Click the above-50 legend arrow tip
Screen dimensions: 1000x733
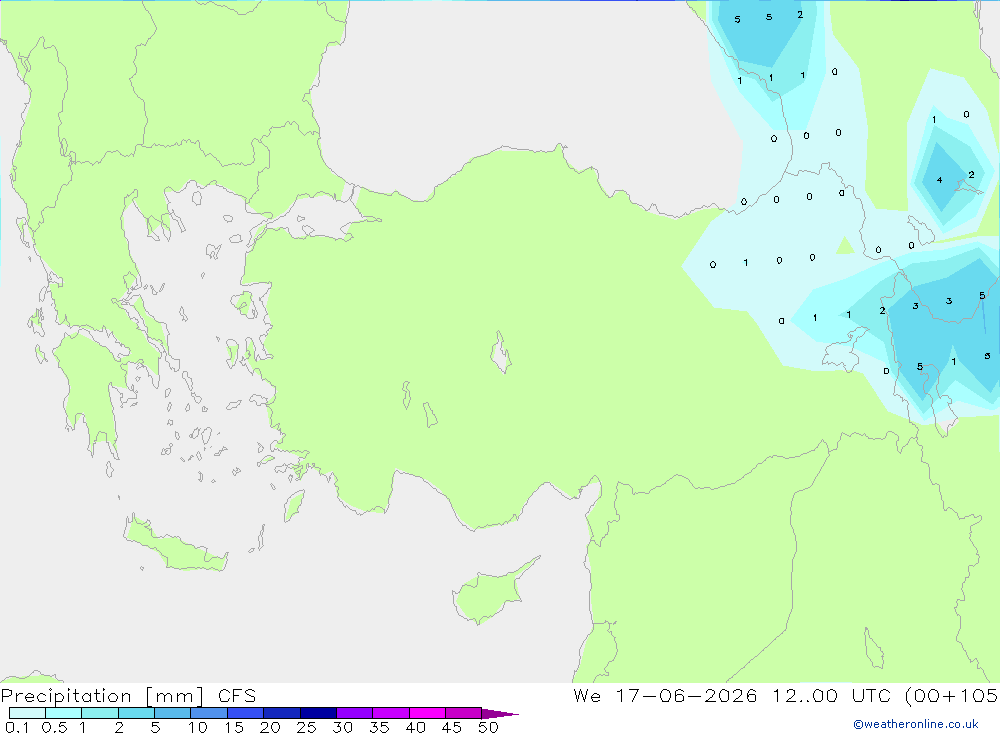pyautogui.click(x=500, y=713)
